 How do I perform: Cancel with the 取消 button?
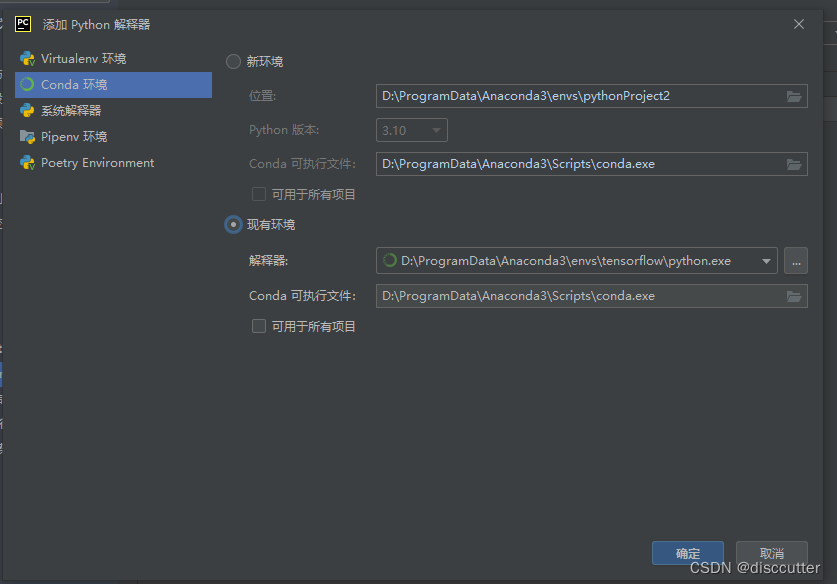(x=771, y=553)
